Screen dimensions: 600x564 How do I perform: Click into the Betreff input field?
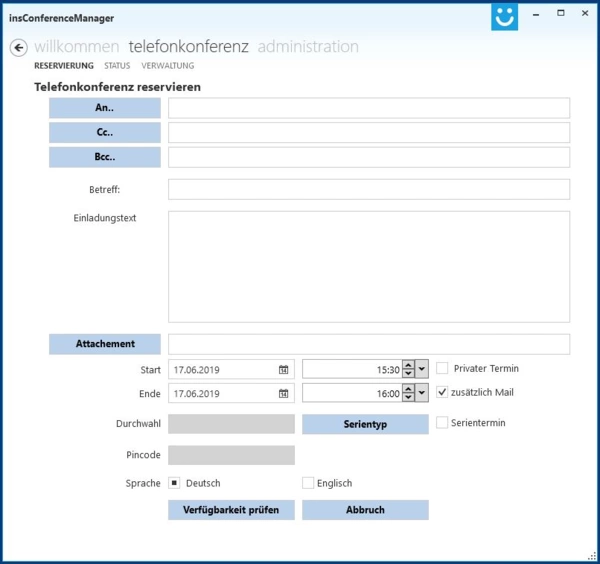tap(369, 189)
